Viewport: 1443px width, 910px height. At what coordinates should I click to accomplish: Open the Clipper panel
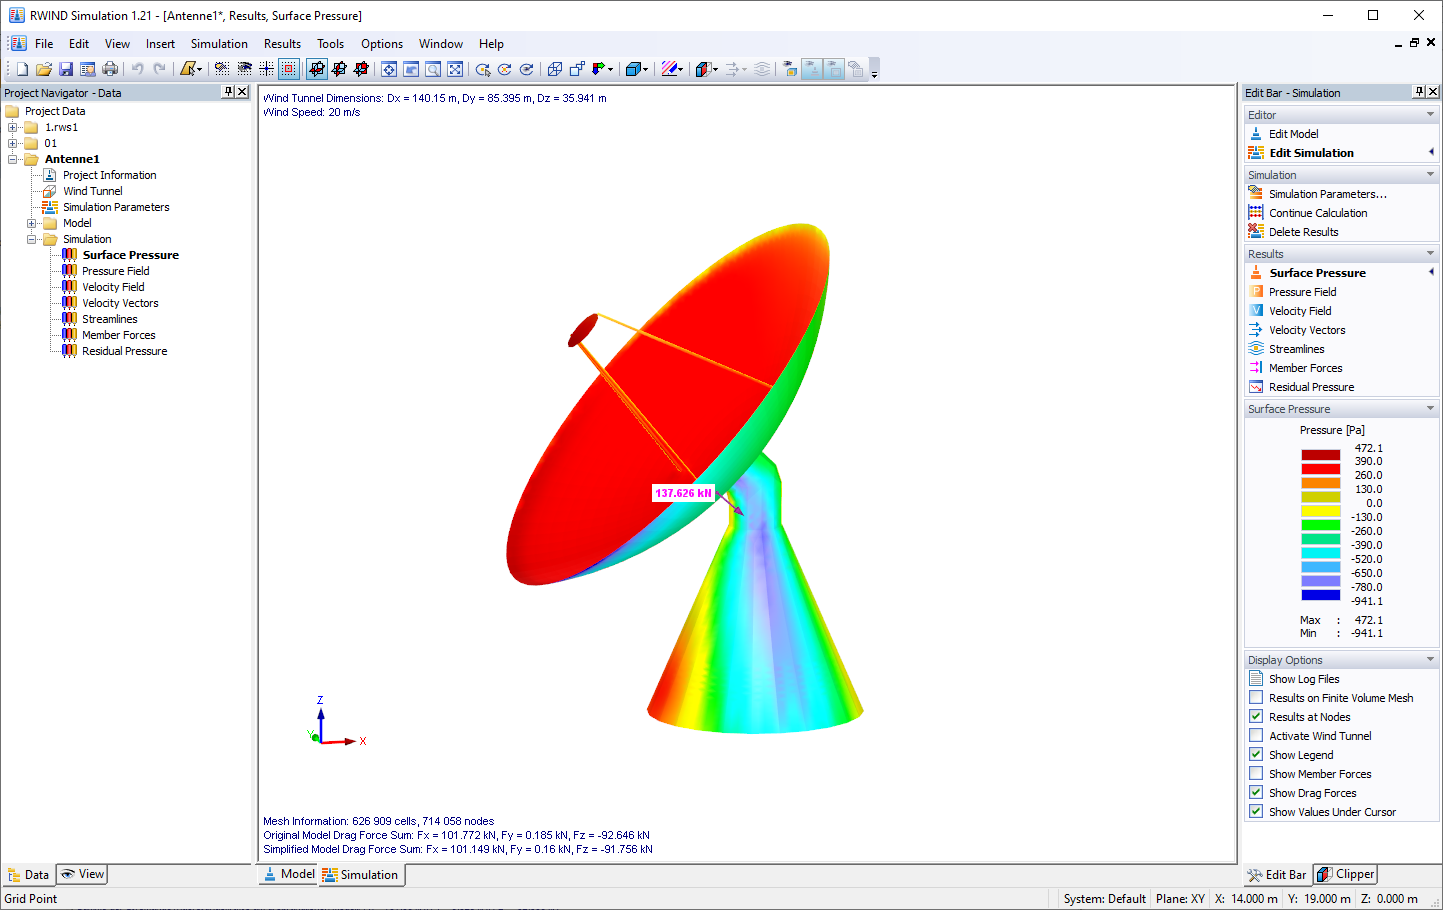1344,873
